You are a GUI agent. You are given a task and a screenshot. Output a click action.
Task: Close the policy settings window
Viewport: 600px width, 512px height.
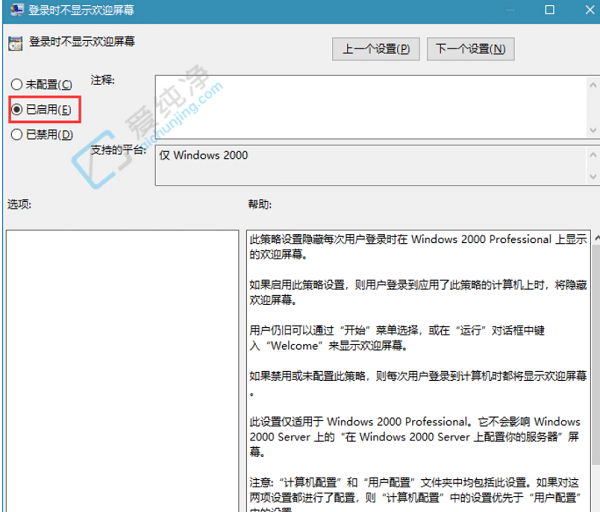click(590, 10)
